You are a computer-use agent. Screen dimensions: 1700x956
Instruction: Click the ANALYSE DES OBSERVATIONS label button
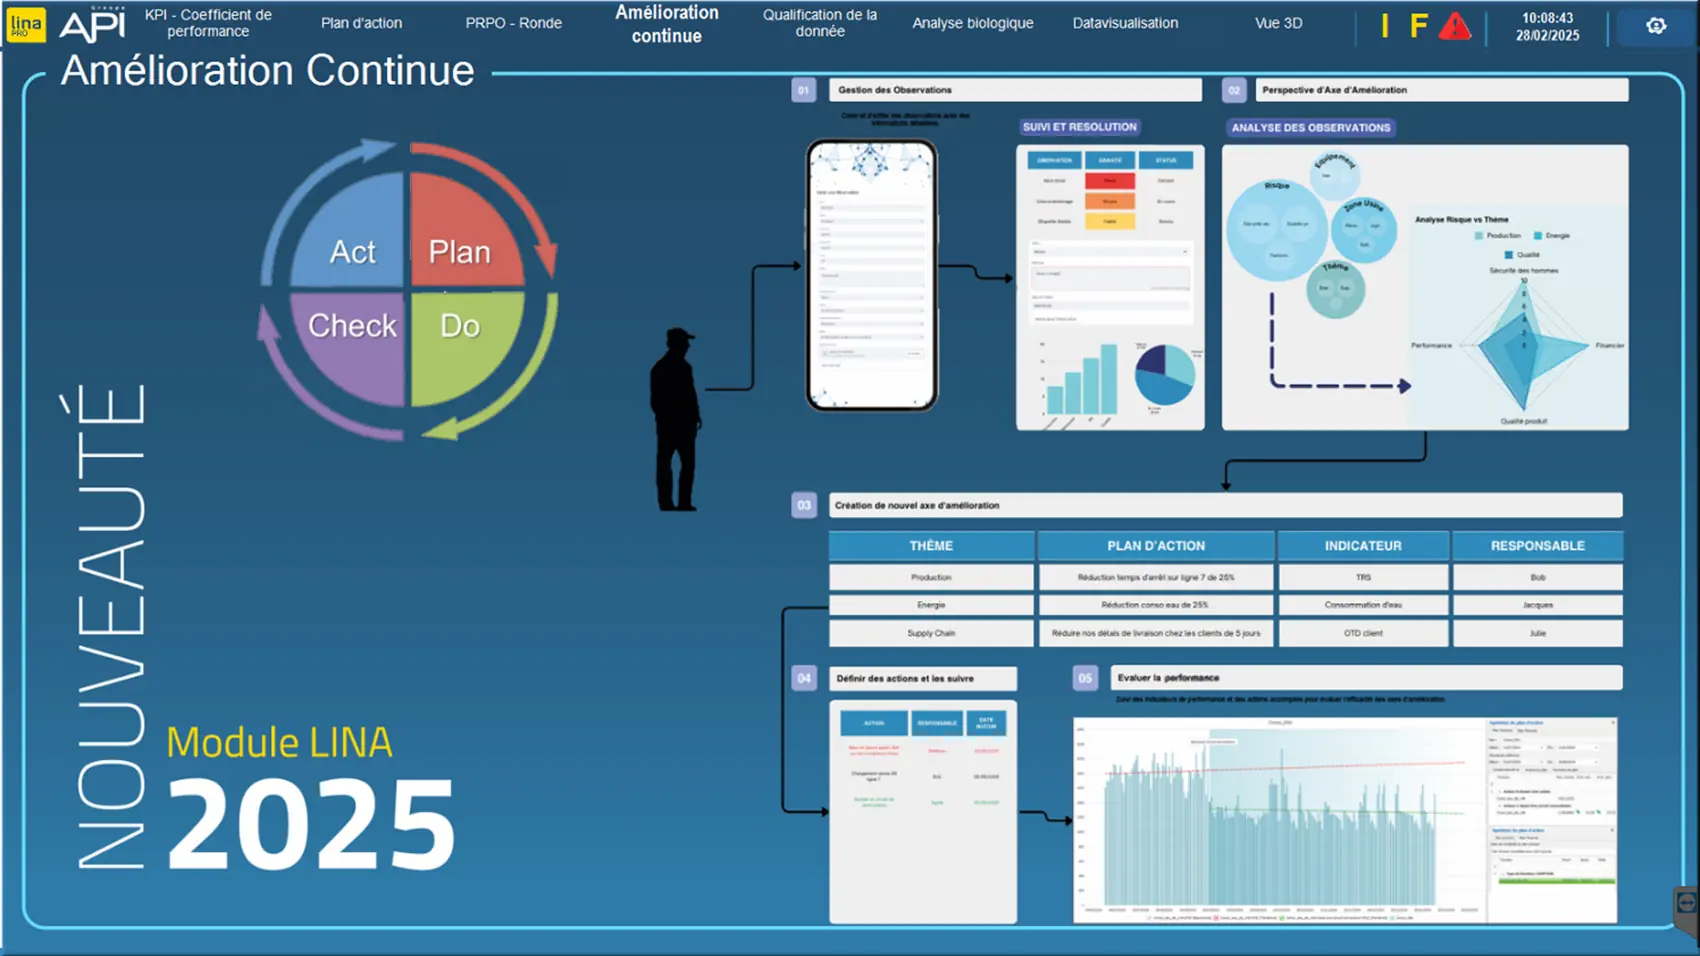(x=1310, y=128)
